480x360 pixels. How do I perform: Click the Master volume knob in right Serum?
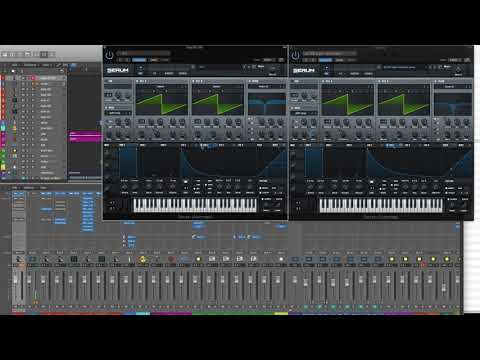pyautogui.click(x=459, y=69)
